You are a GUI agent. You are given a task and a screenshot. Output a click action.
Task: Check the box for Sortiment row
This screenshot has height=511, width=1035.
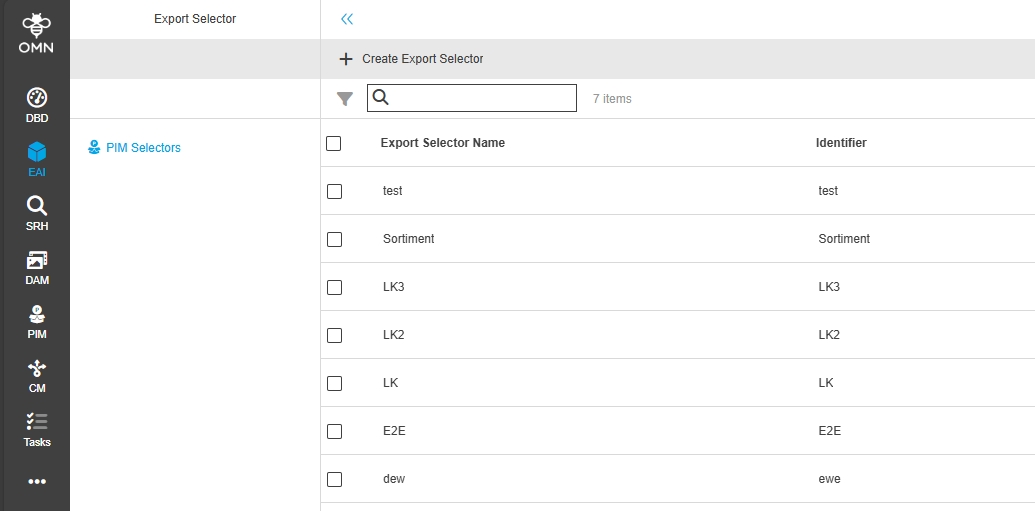click(334, 239)
